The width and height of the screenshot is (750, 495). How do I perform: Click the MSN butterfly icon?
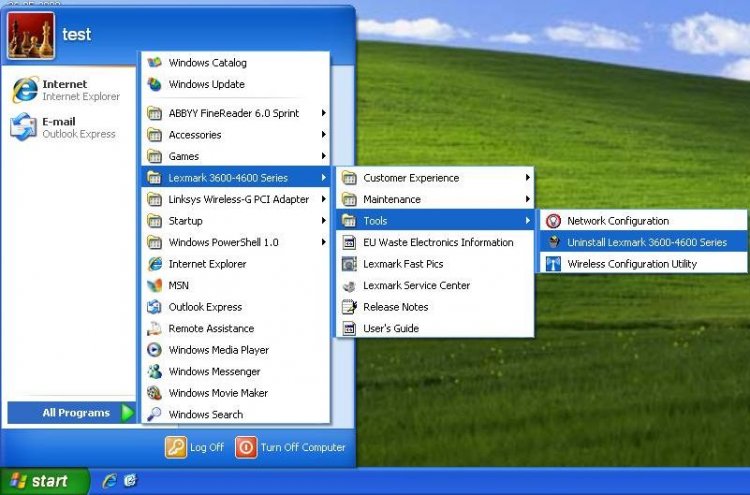click(154, 286)
